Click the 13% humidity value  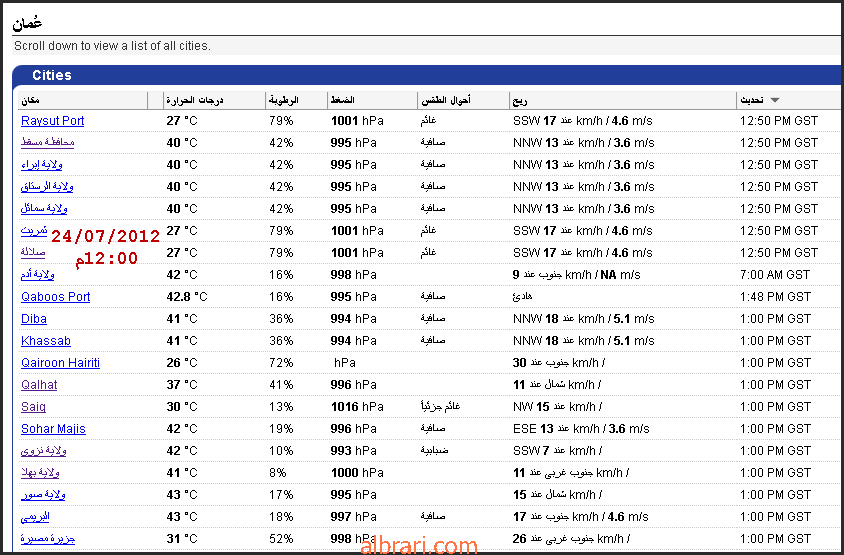pyautogui.click(x=281, y=407)
